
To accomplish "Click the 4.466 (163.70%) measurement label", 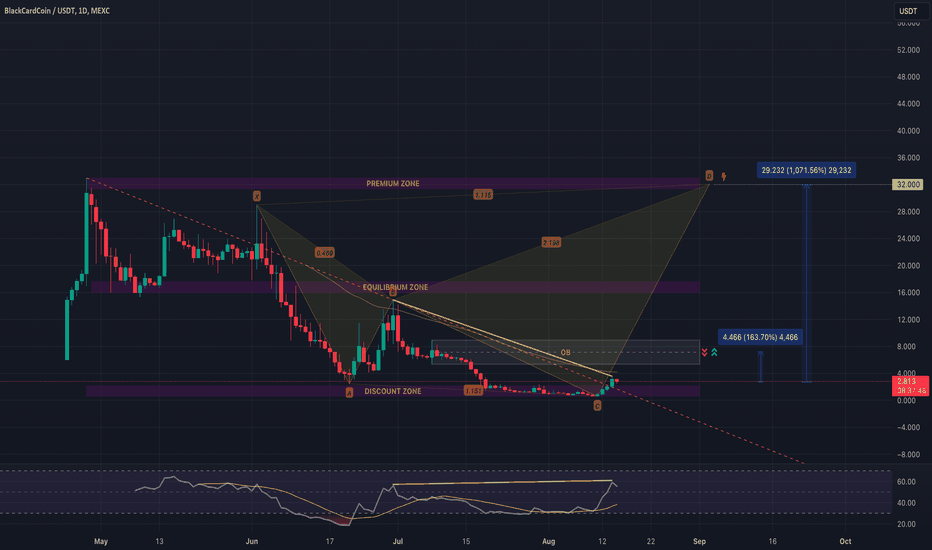I will tap(760, 337).
